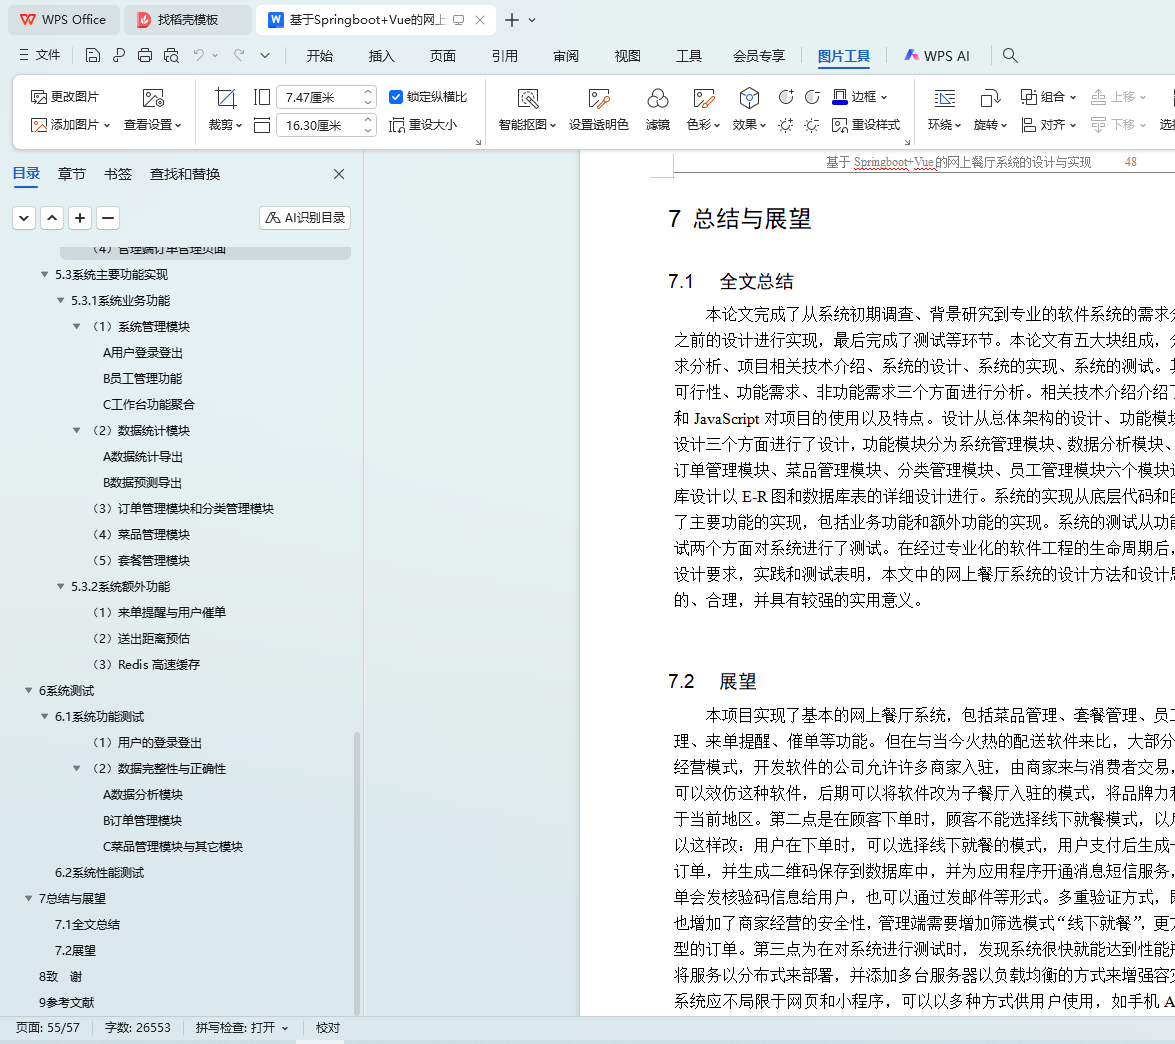
Task: Click the navigation pane vertical scrollbar
Action: click(x=357, y=872)
